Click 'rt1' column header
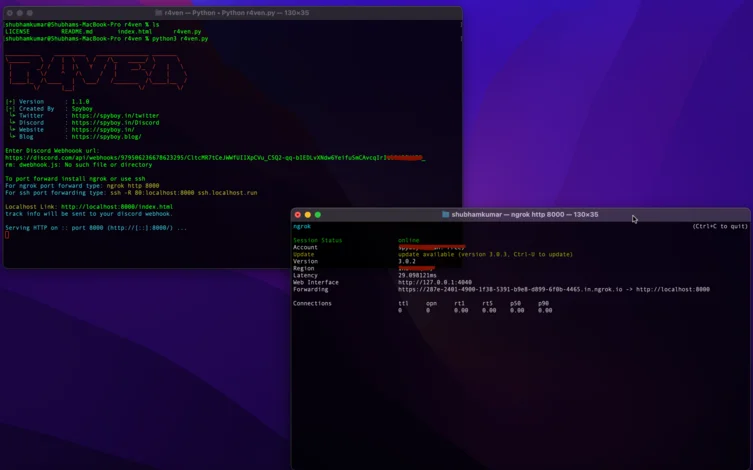This screenshot has height=470, width=753. (460, 303)
